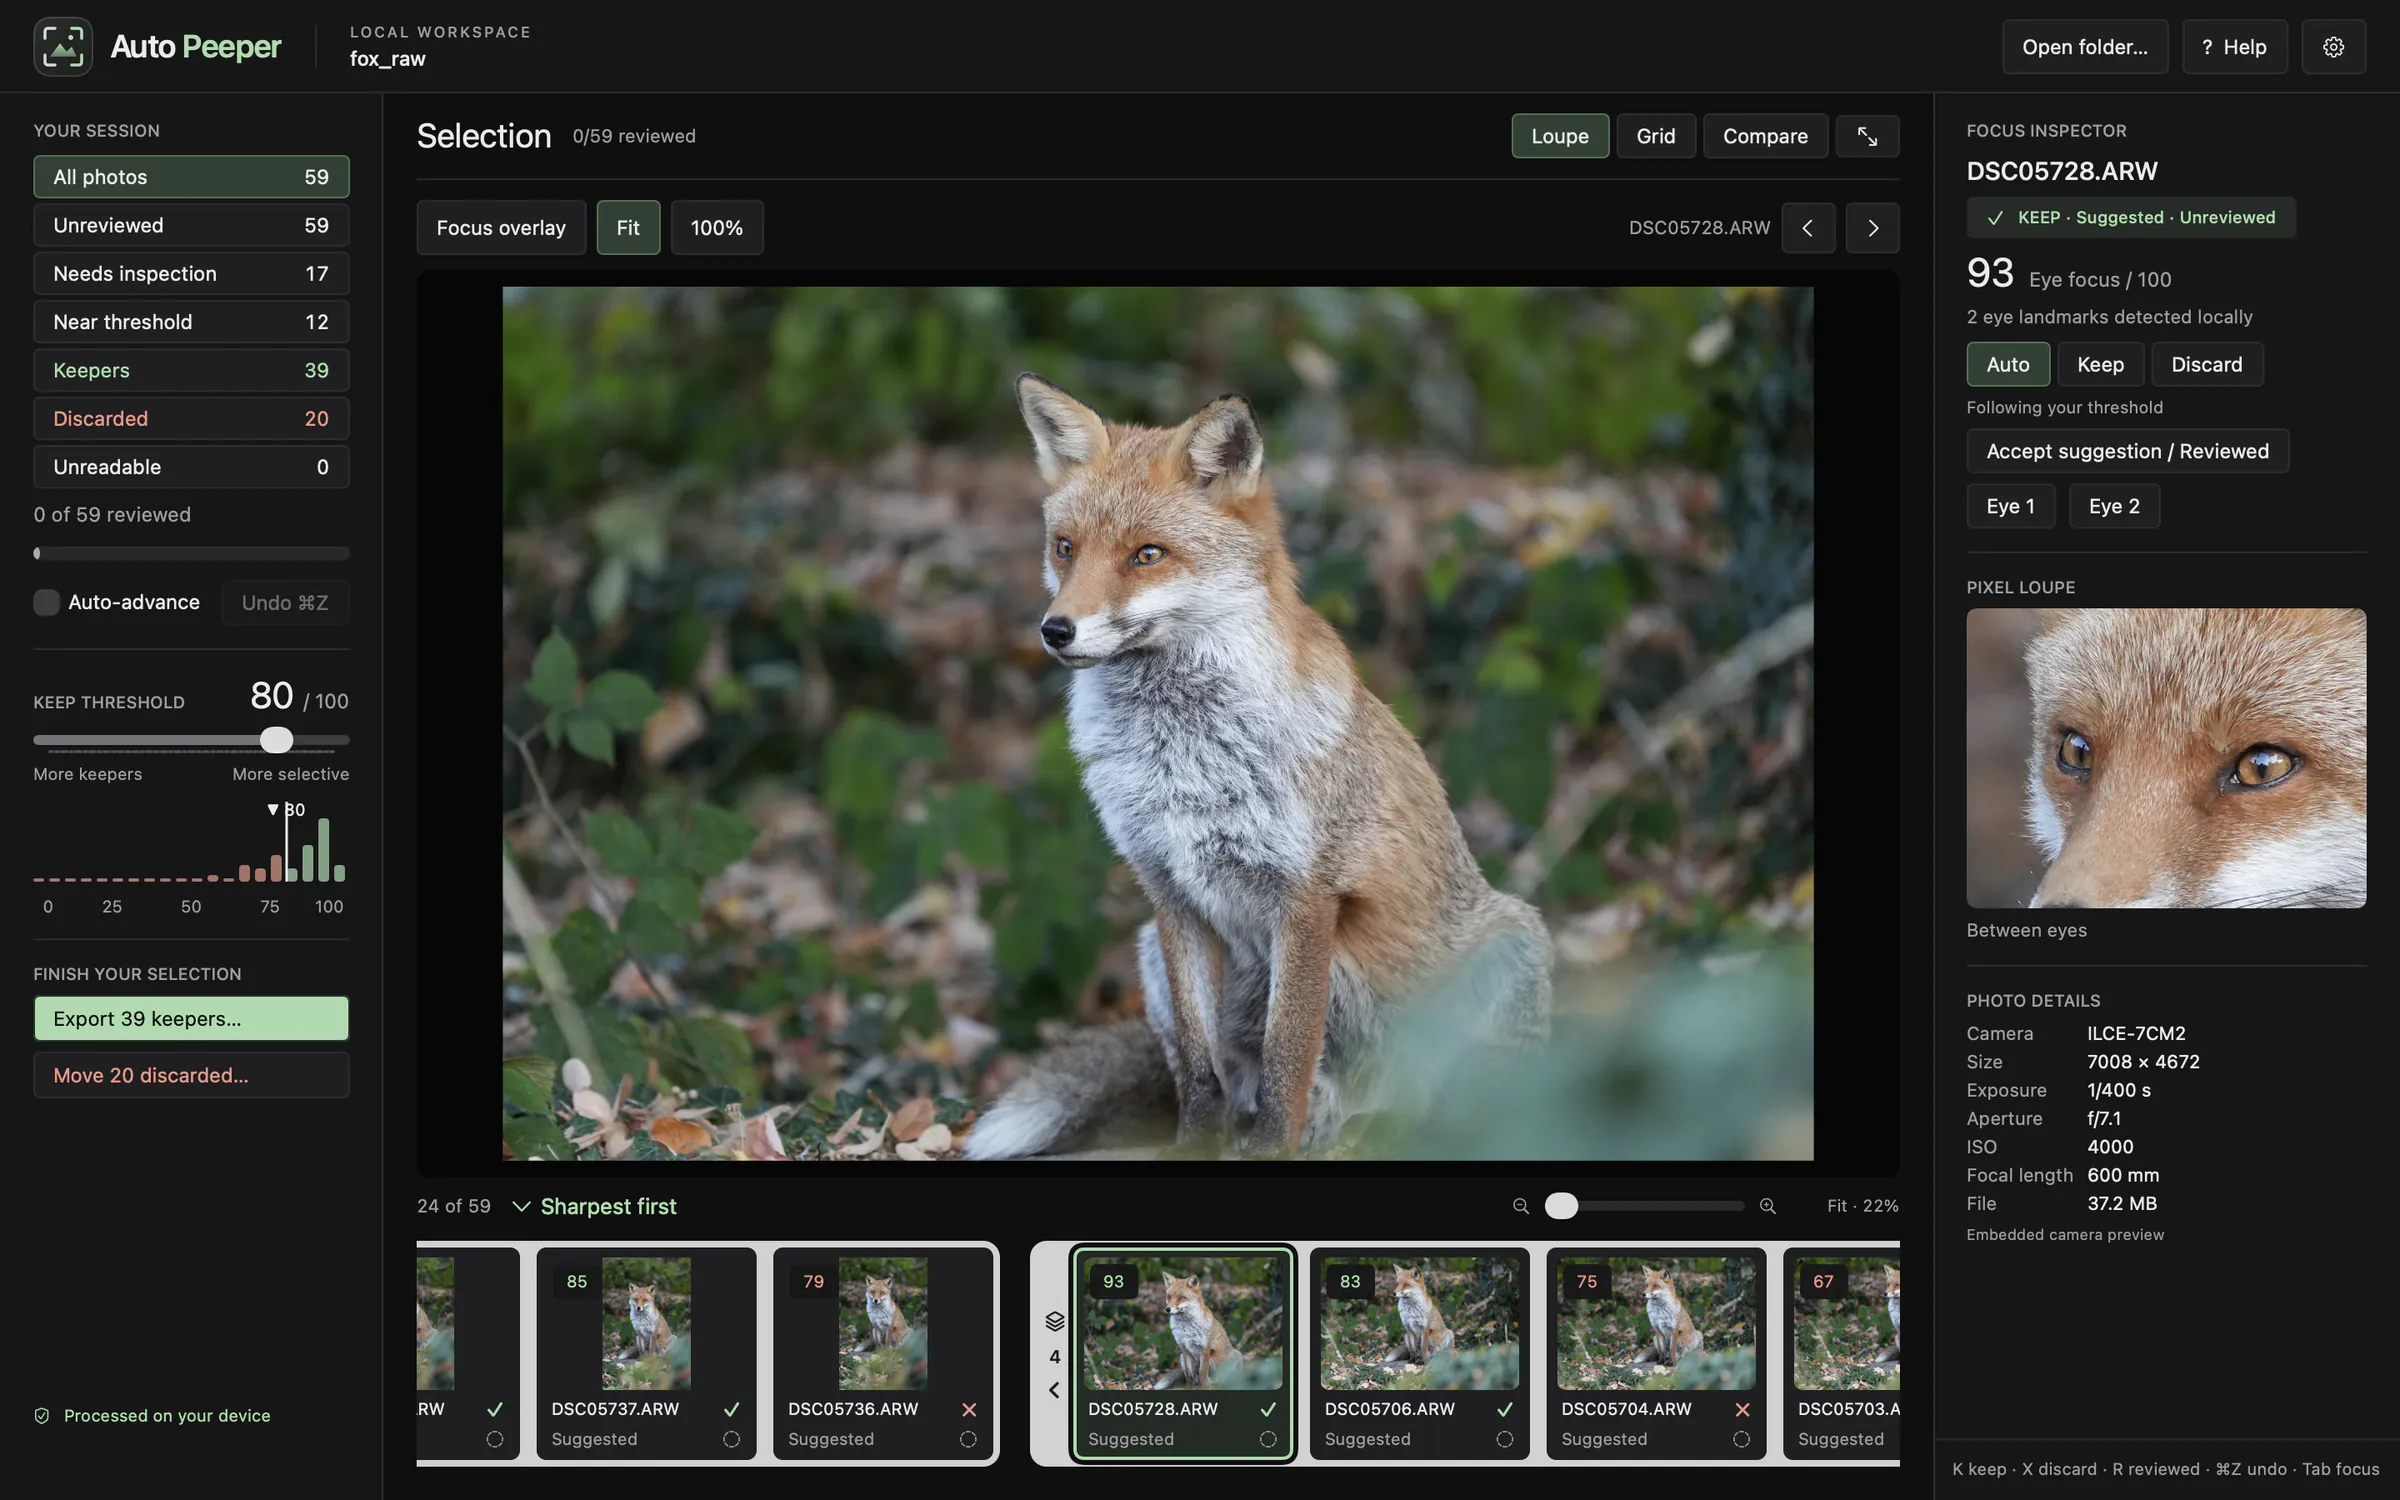Collapse the burst group with the chevron
Screen dimensions: 2400x1500
1054,1390
